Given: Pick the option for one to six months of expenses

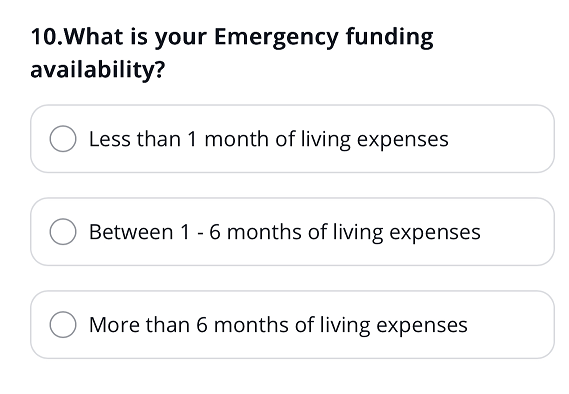Looking at the screenshot, I should click(x=292, y=231).
